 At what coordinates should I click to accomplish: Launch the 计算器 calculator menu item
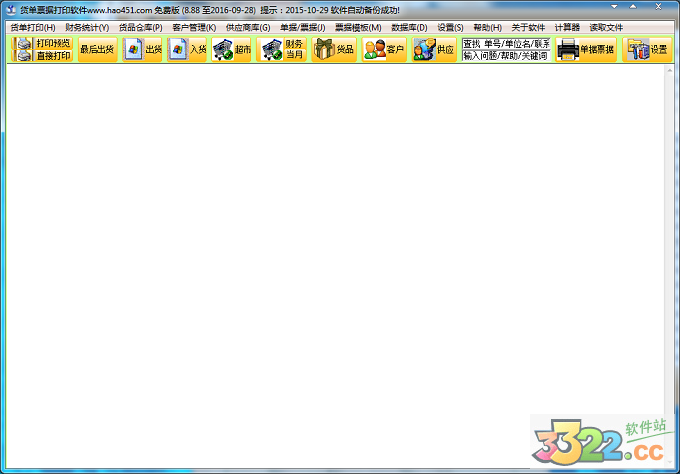pos(567,27)
